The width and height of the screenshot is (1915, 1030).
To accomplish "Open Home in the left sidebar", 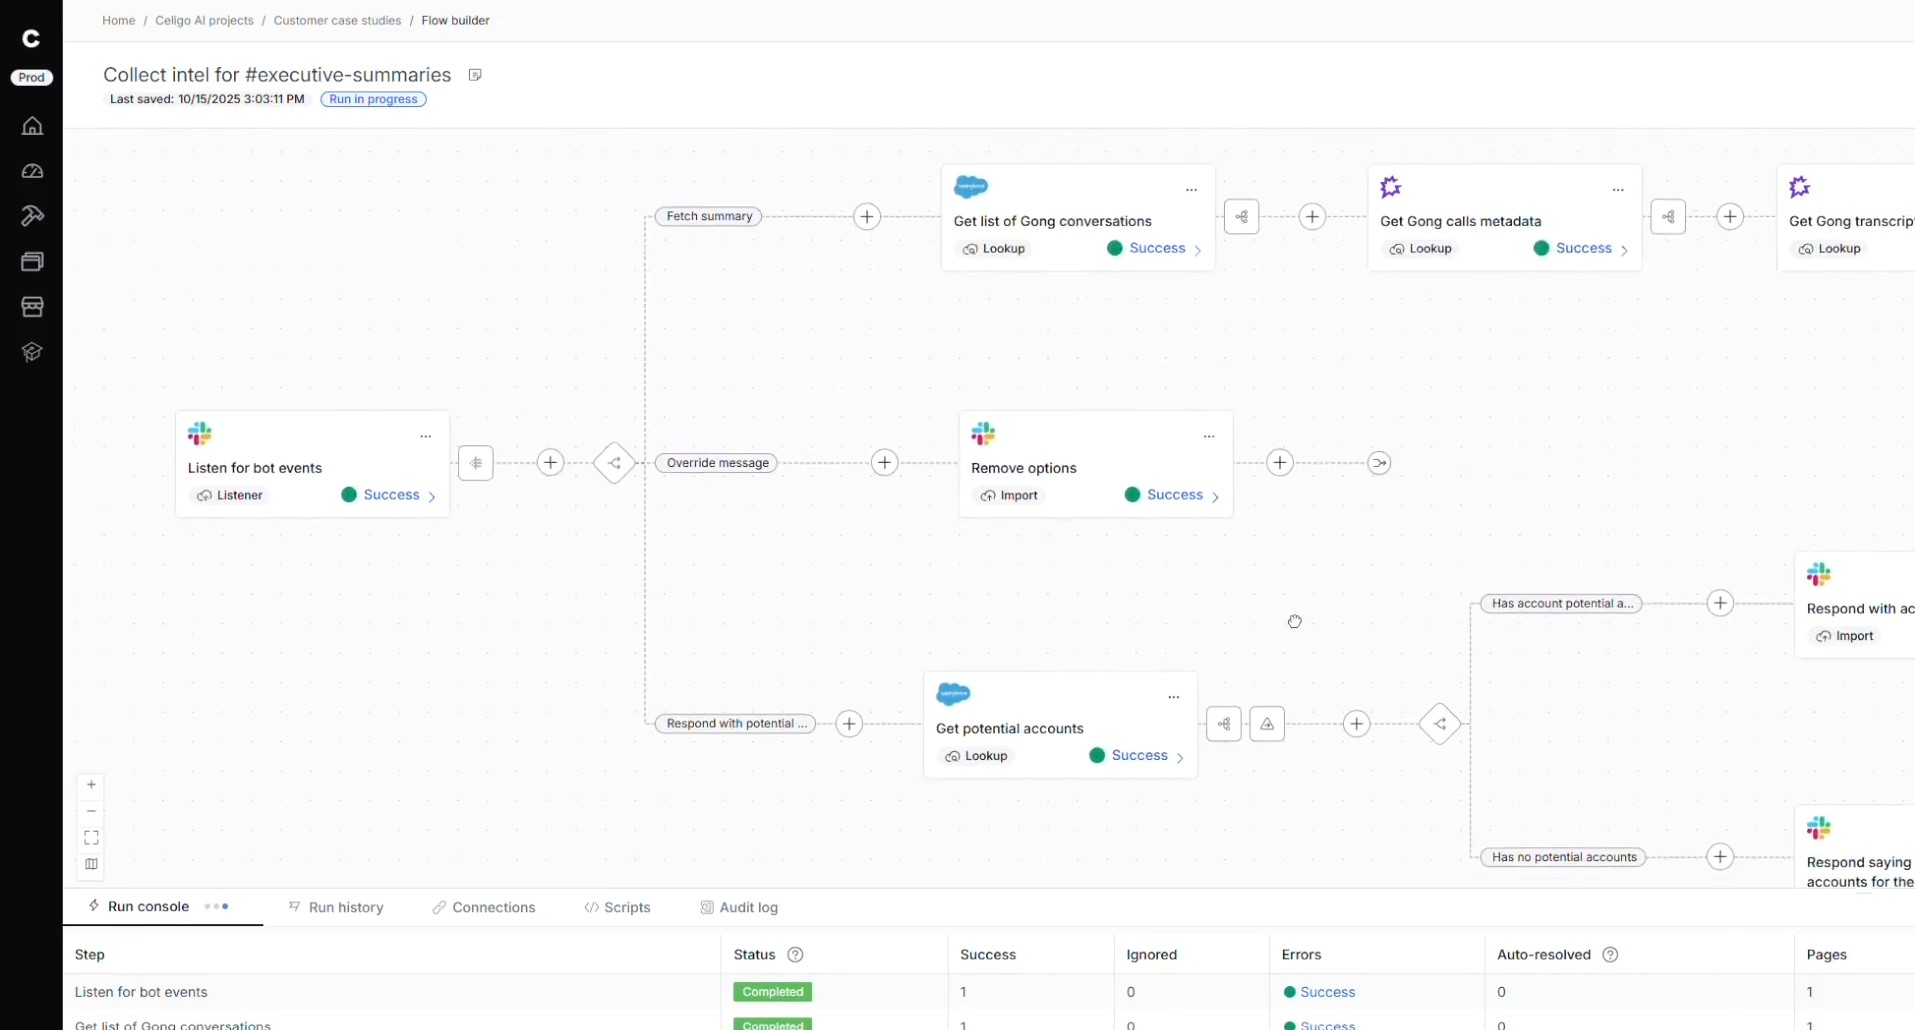I will [31, 125].
